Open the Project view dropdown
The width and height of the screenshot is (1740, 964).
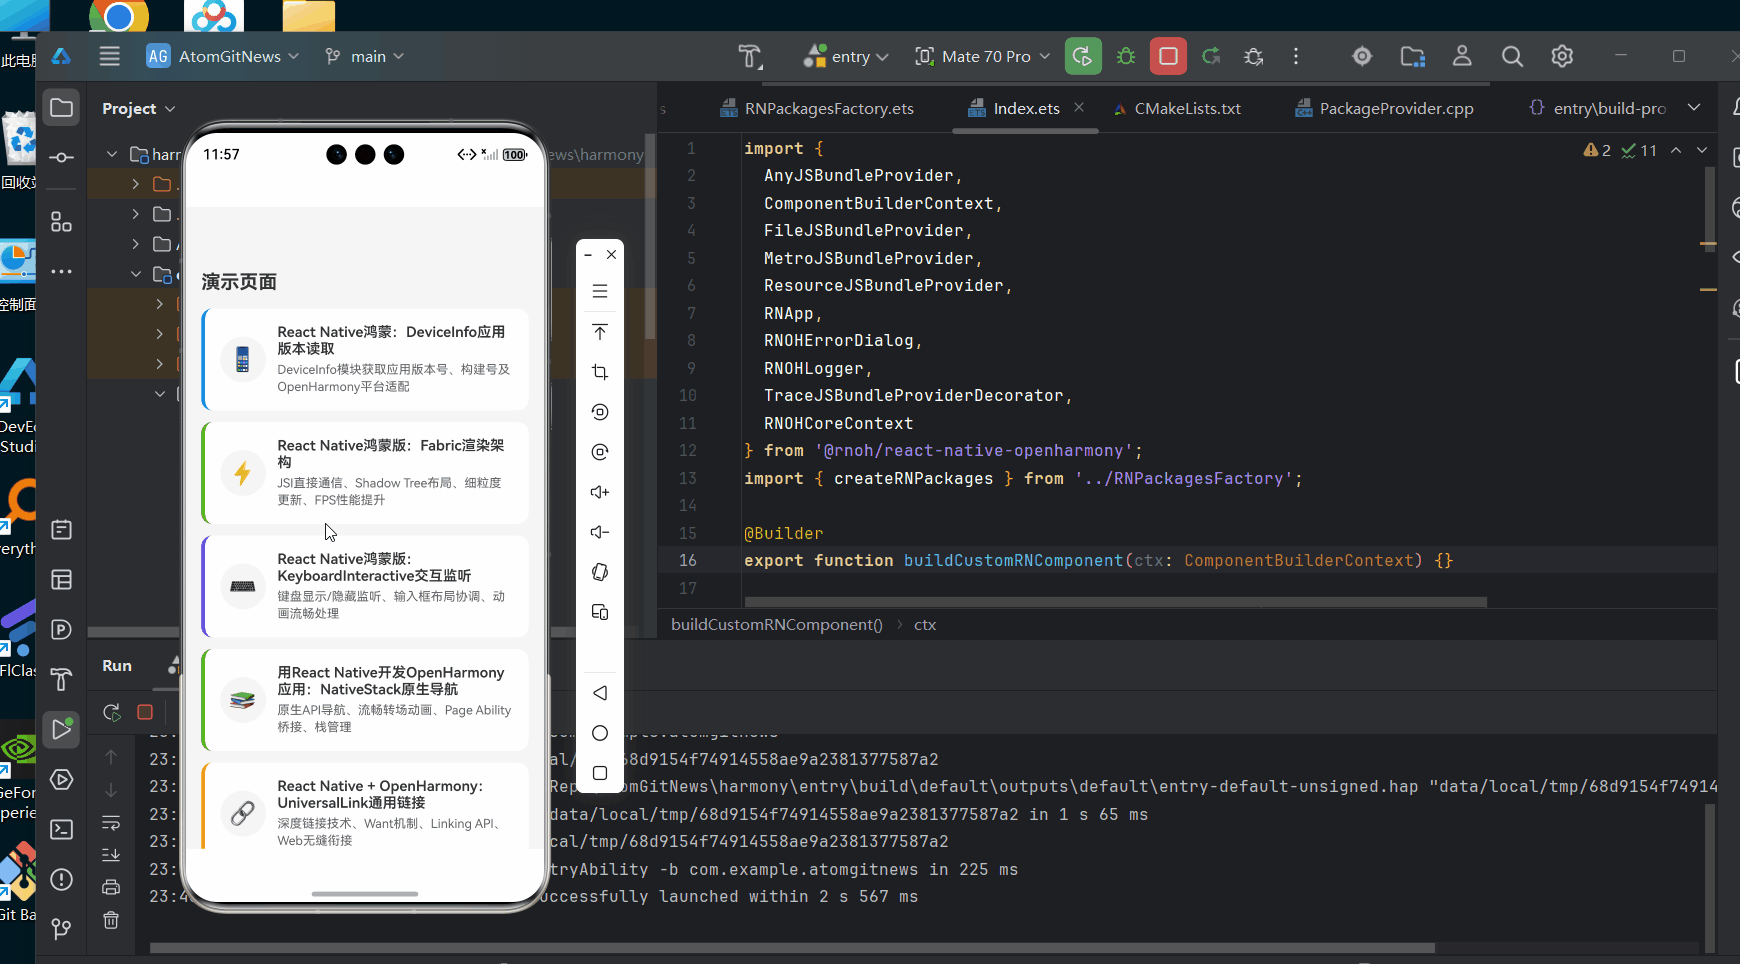tap(138, 108)
